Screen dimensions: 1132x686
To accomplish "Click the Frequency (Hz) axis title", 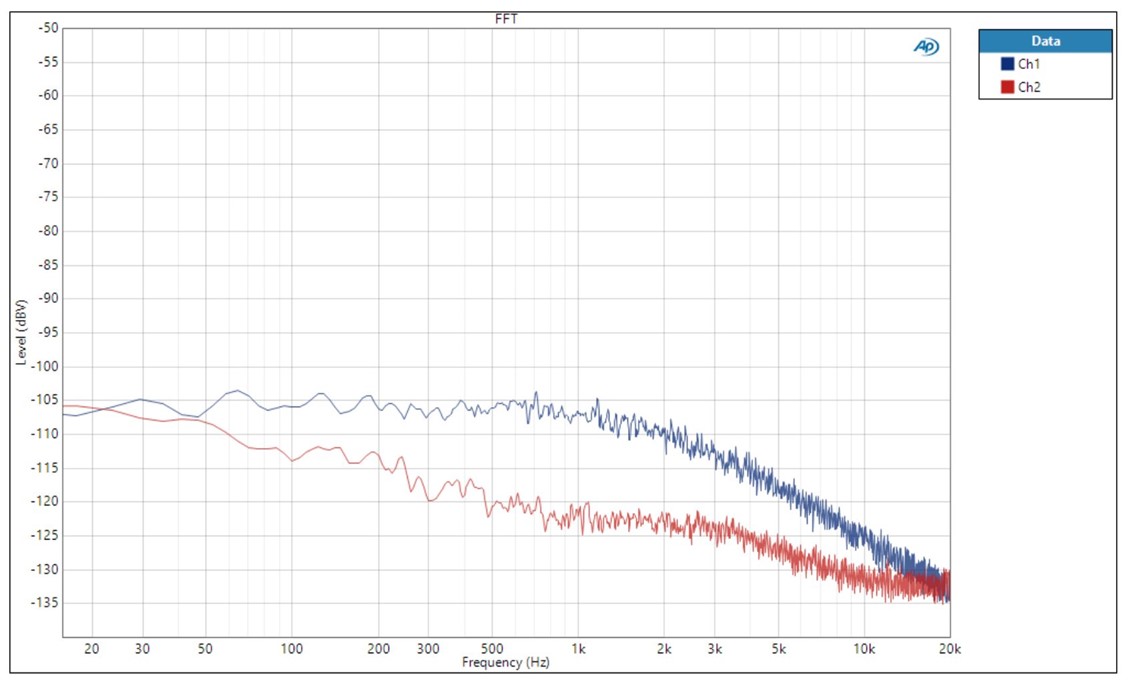I will point(506,662).
